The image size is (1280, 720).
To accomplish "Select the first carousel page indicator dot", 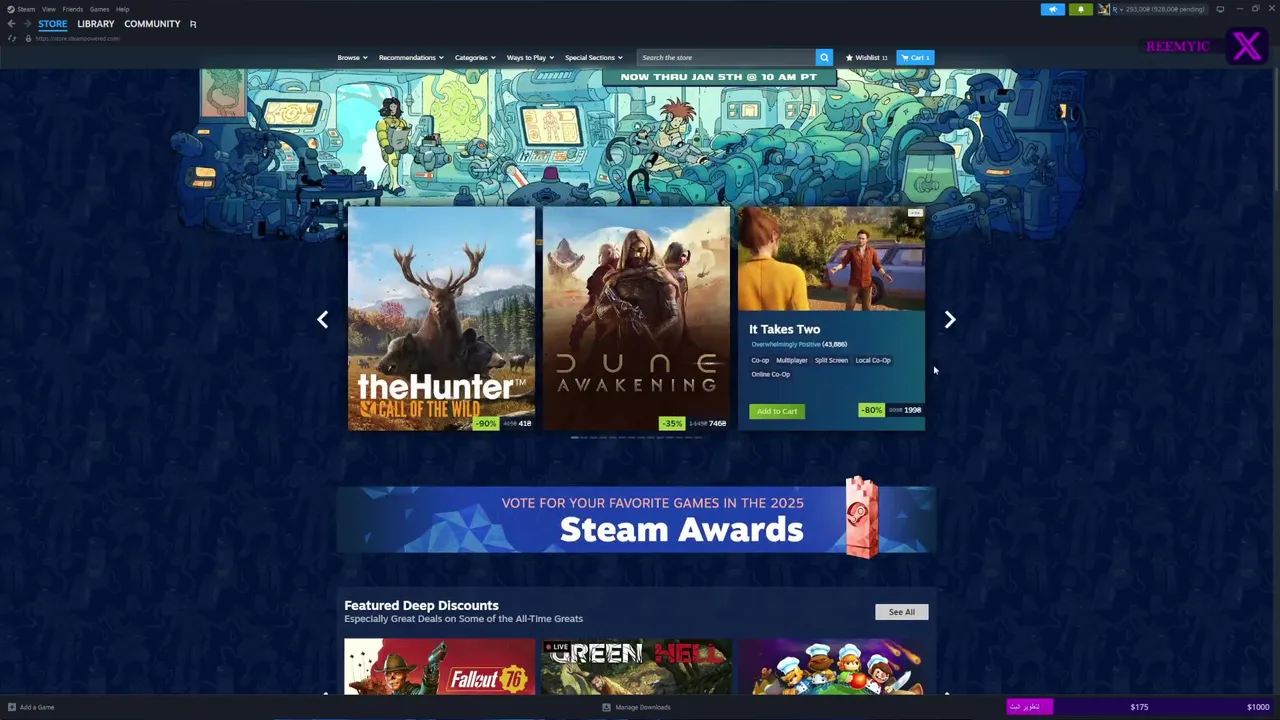I will coord(575,437).
